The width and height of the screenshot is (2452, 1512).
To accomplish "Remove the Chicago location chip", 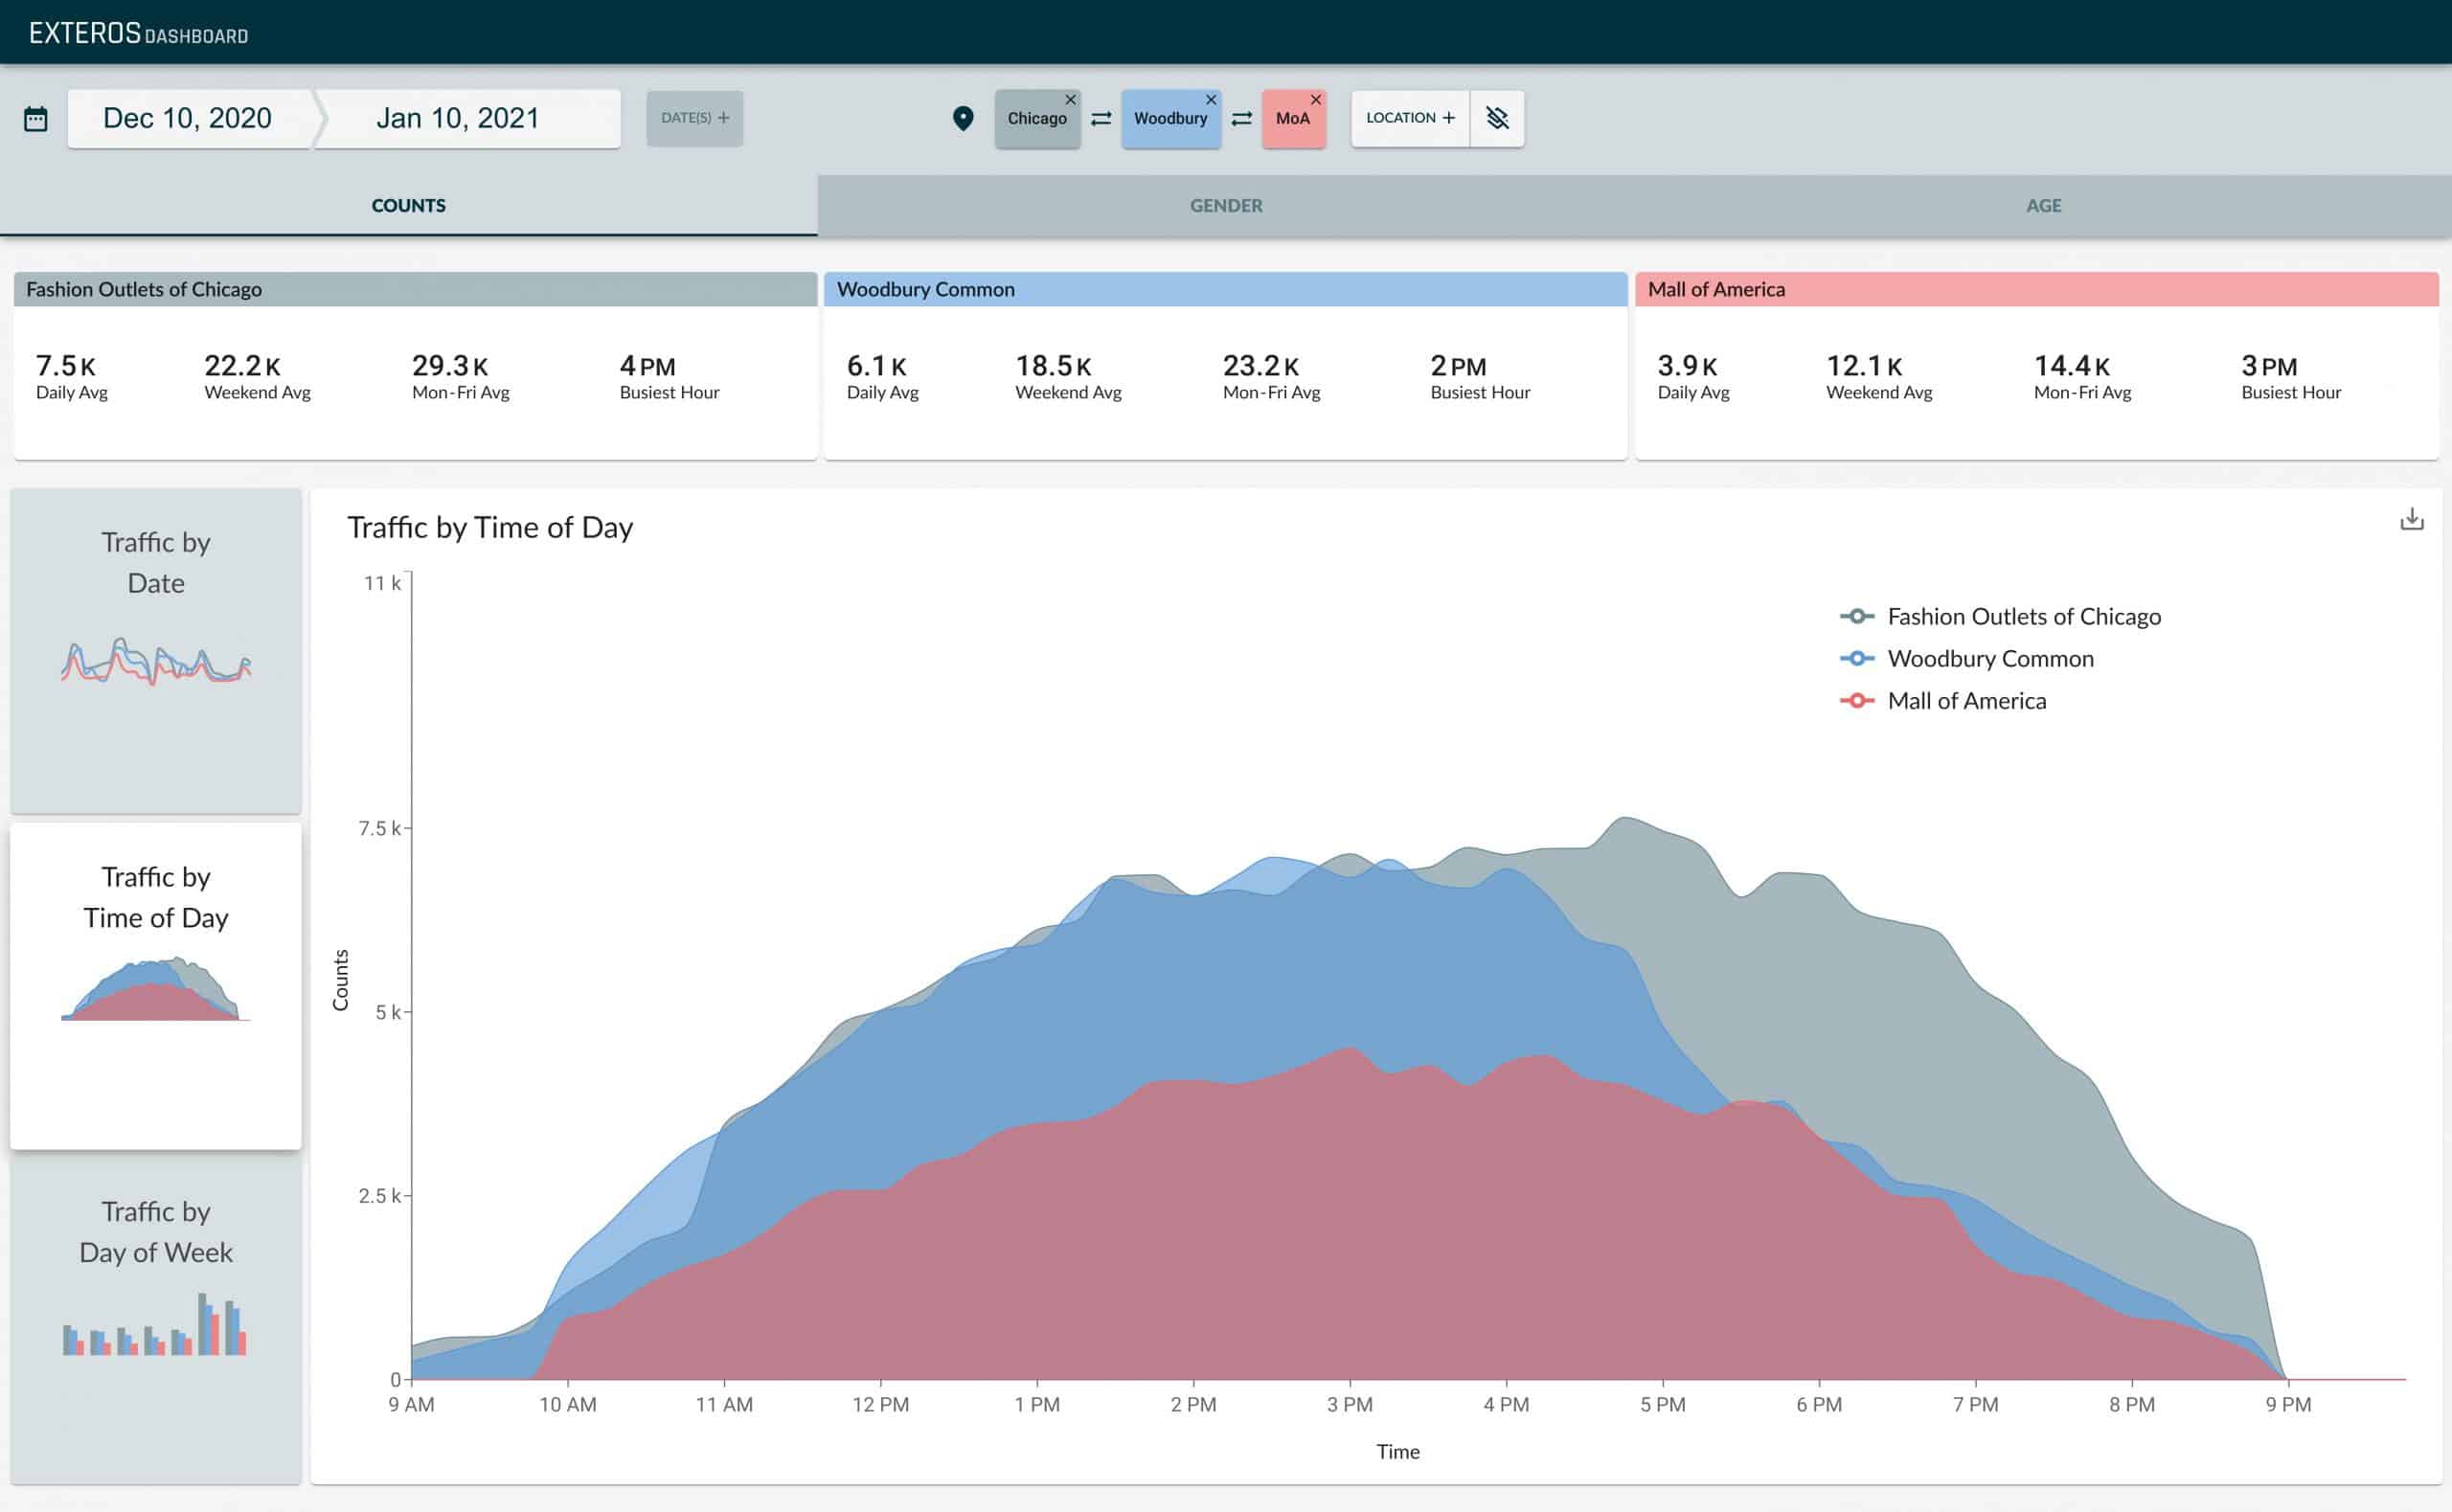I will point(1070,100).
